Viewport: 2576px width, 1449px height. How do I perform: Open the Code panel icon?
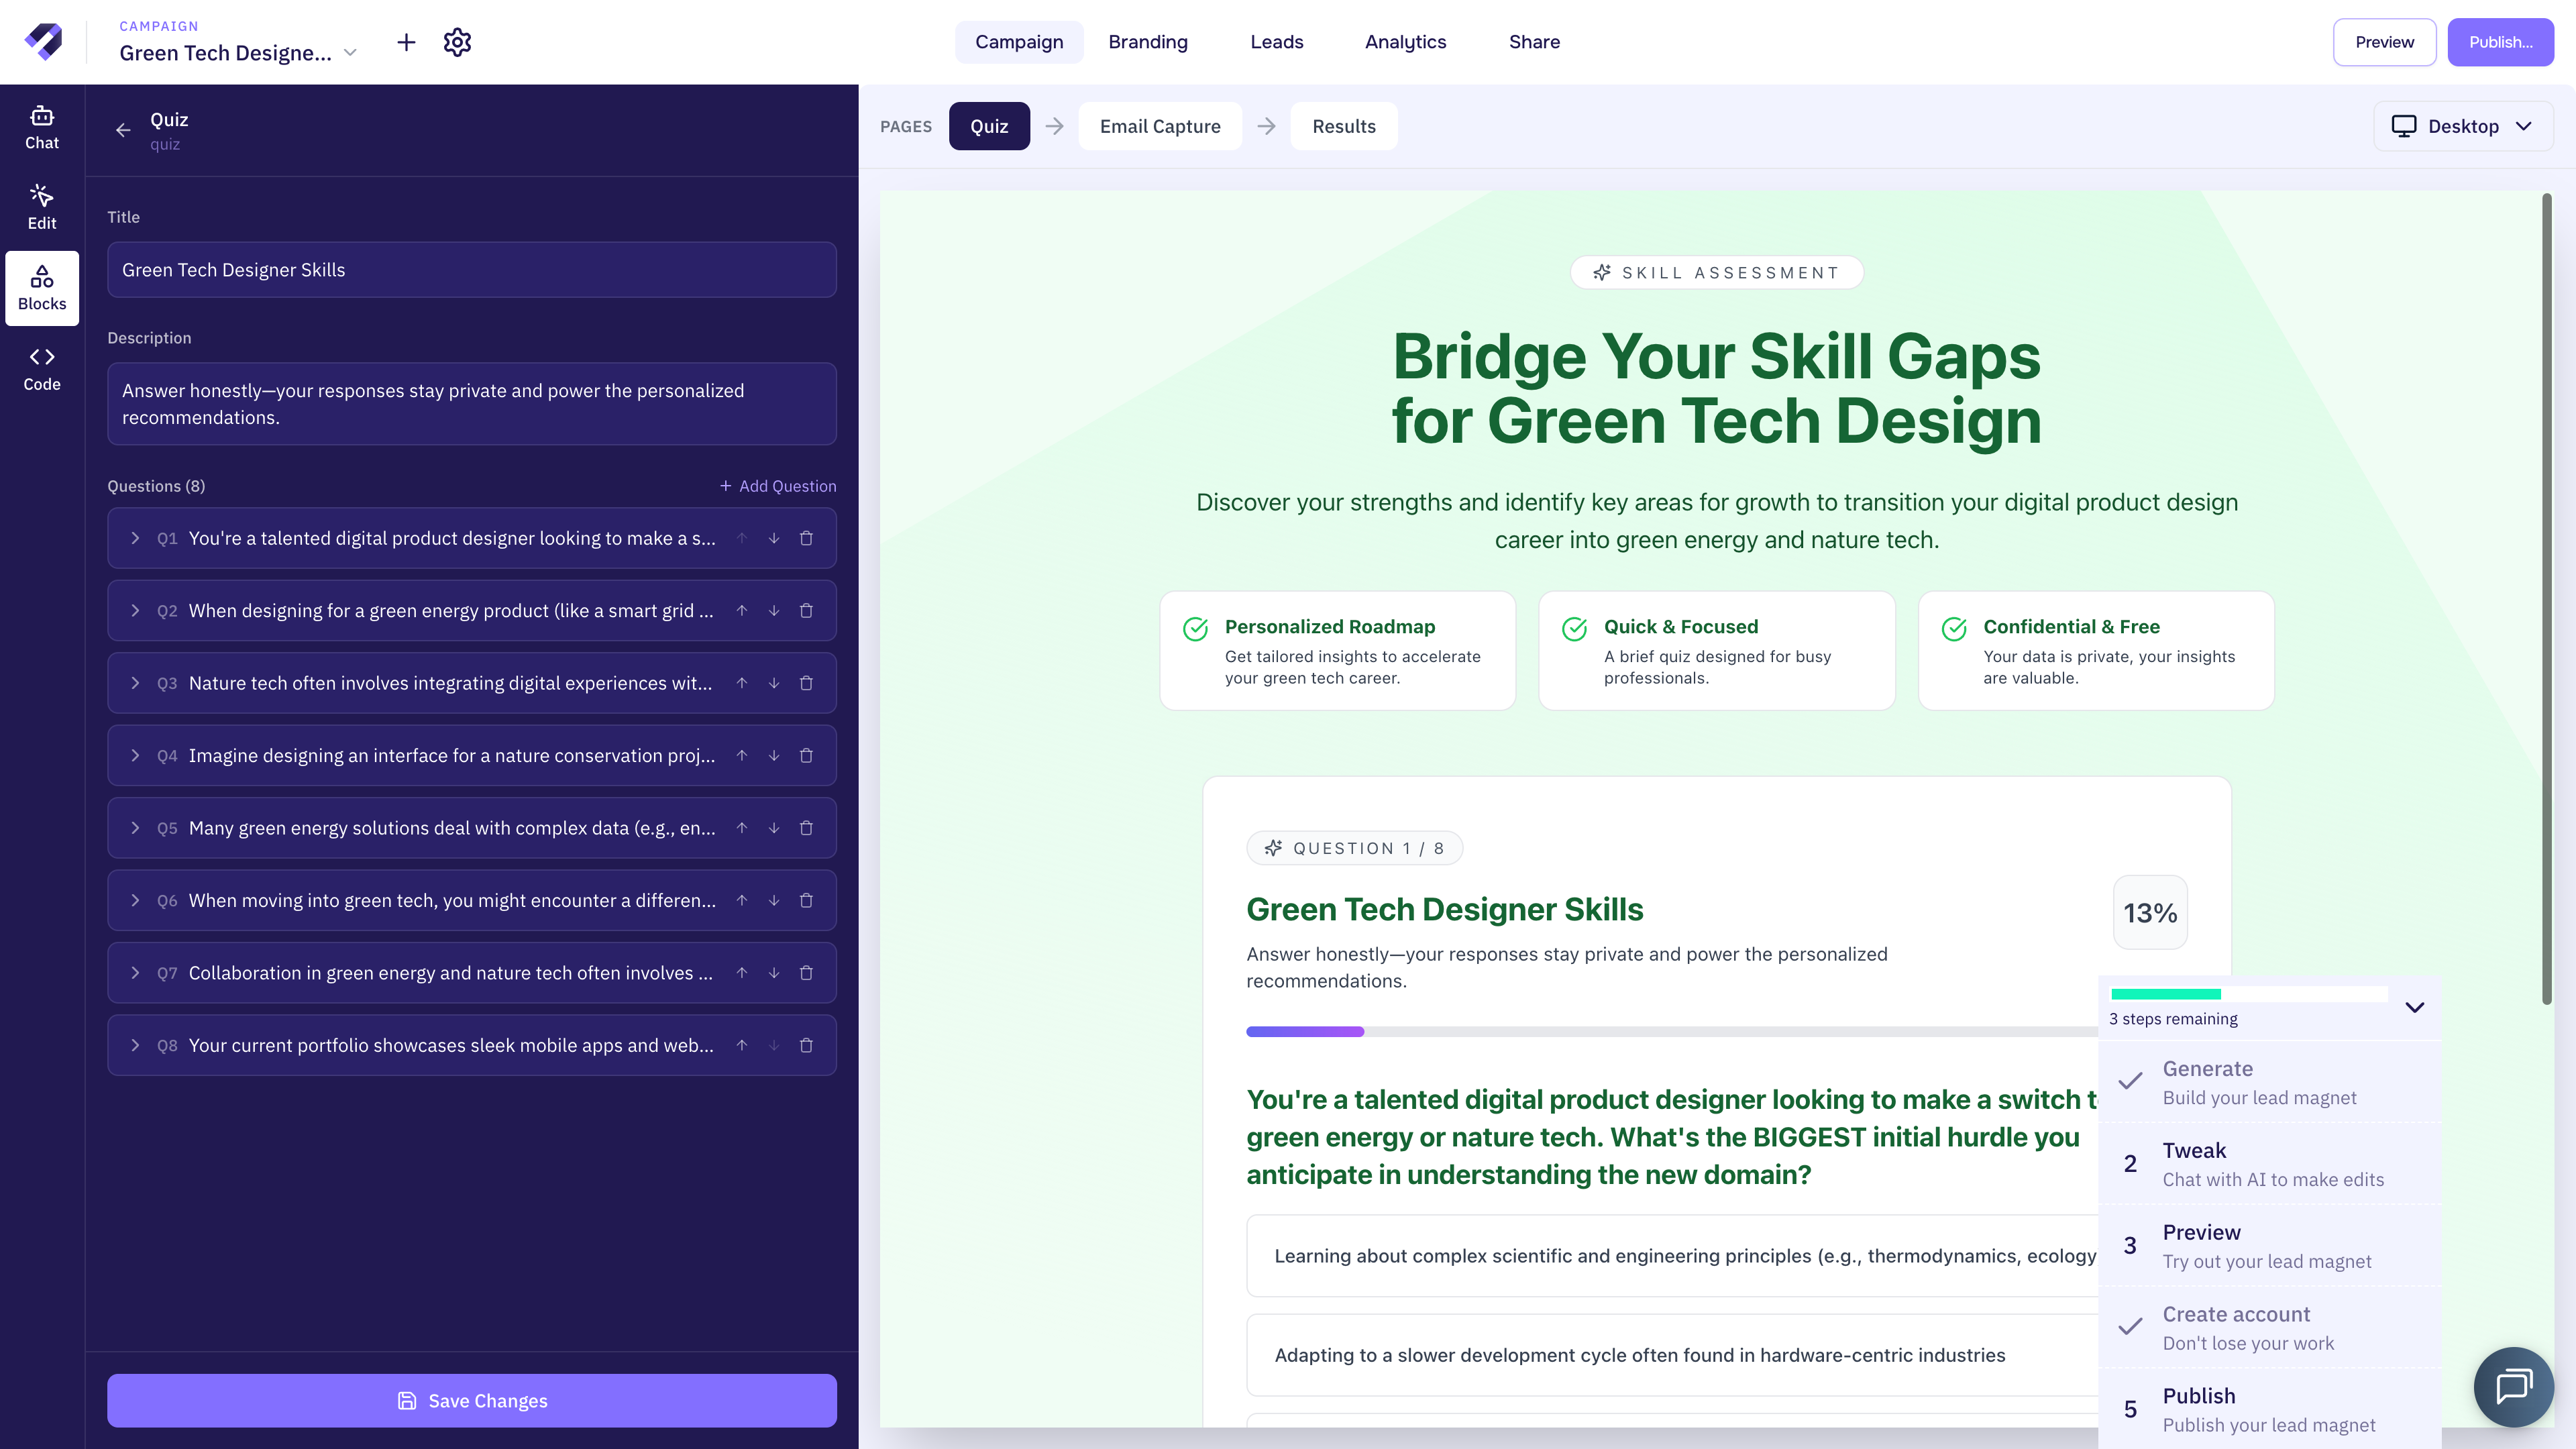[42, 369]
